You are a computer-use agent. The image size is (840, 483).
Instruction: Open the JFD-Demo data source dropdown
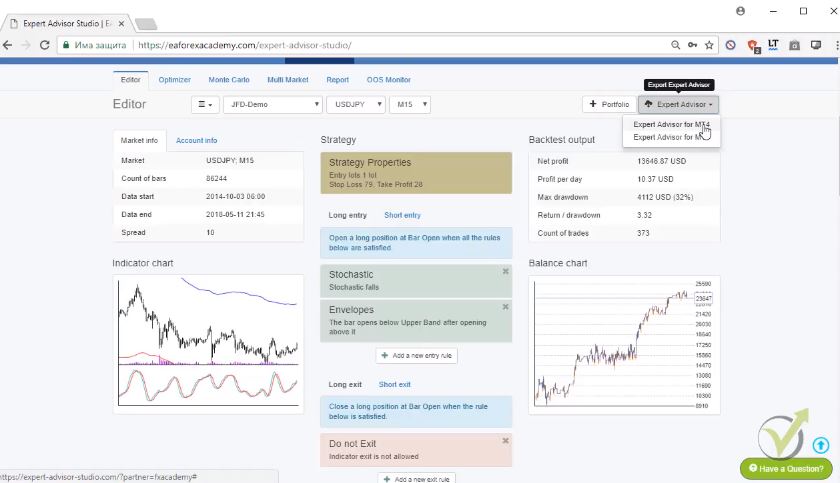coord(273,104)
